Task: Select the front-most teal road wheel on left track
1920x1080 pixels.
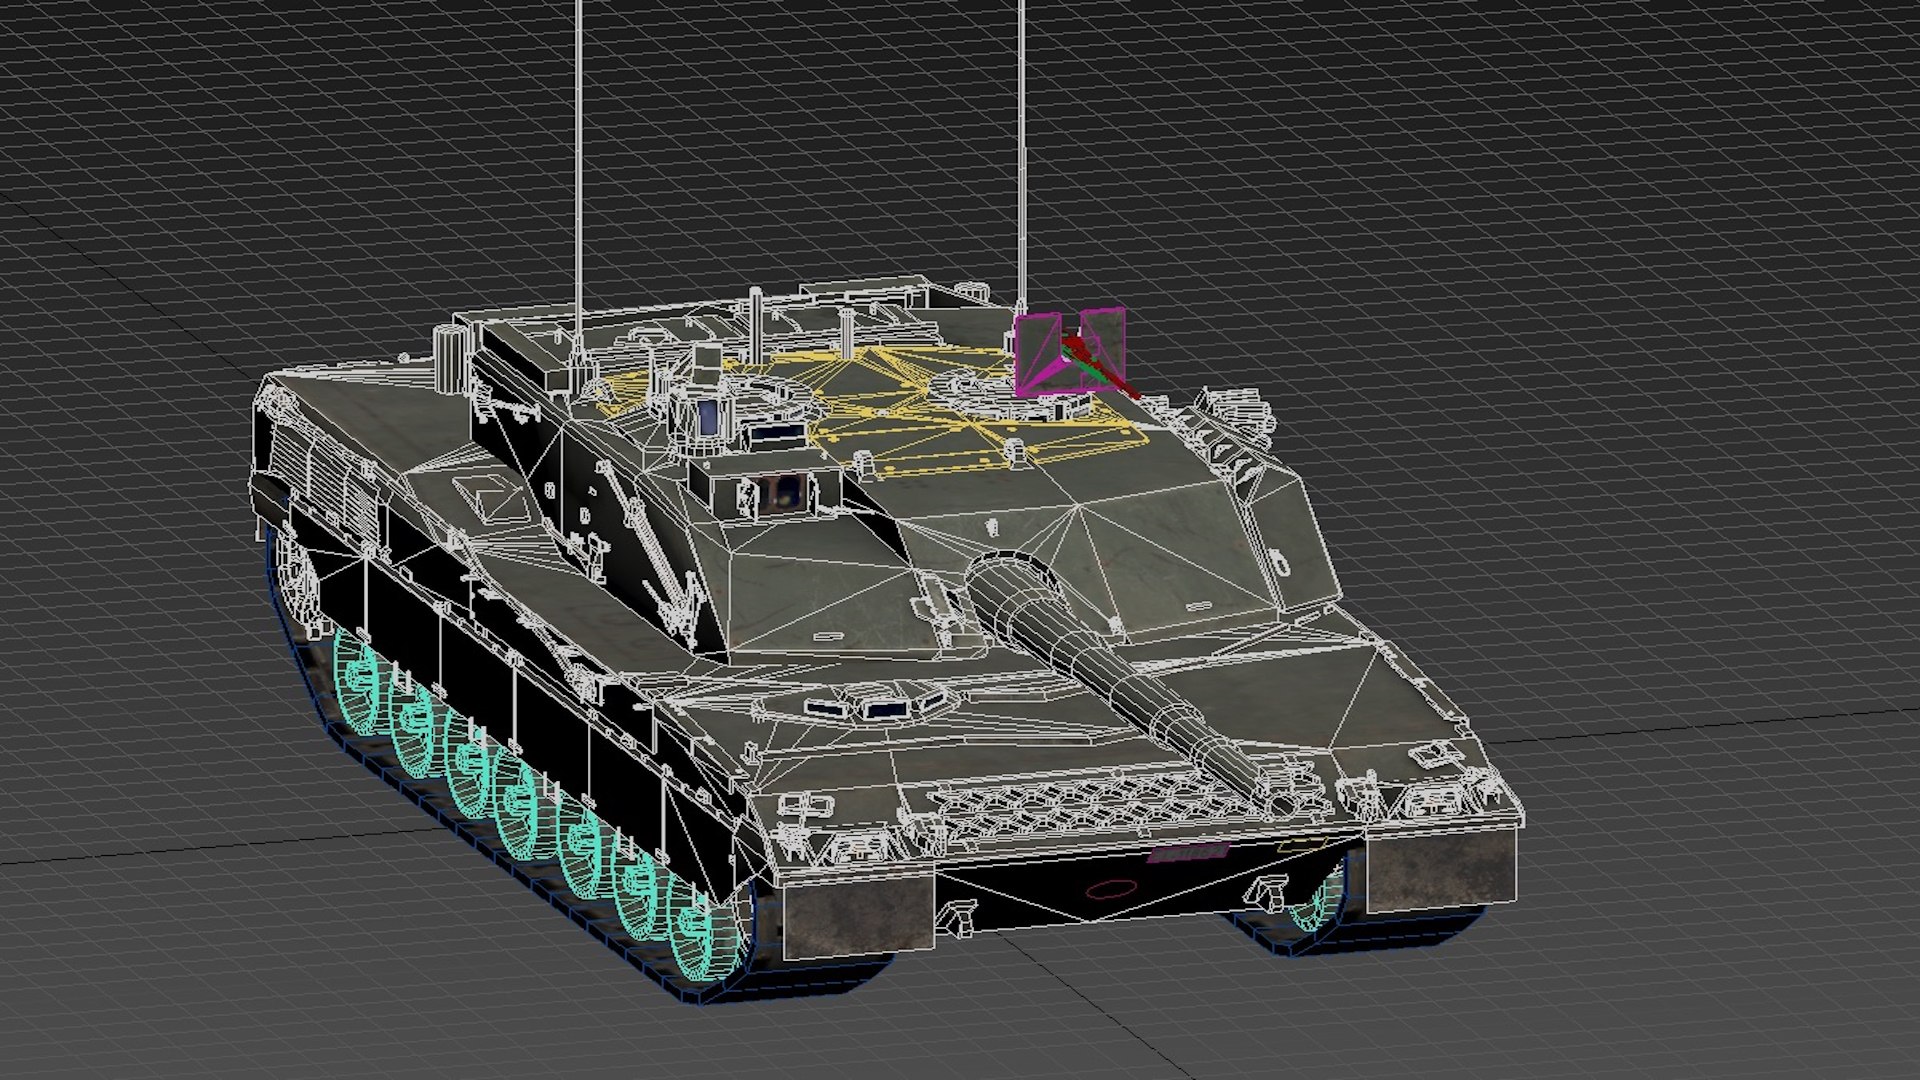Action: point(703,930)
